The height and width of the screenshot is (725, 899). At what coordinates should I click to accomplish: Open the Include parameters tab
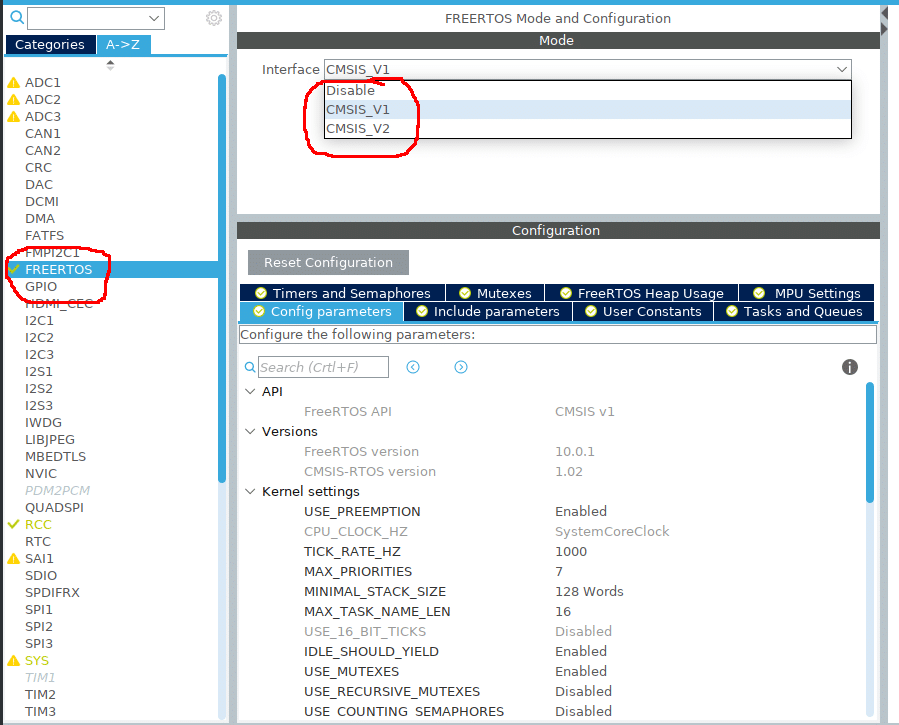[x=488, y=311]
